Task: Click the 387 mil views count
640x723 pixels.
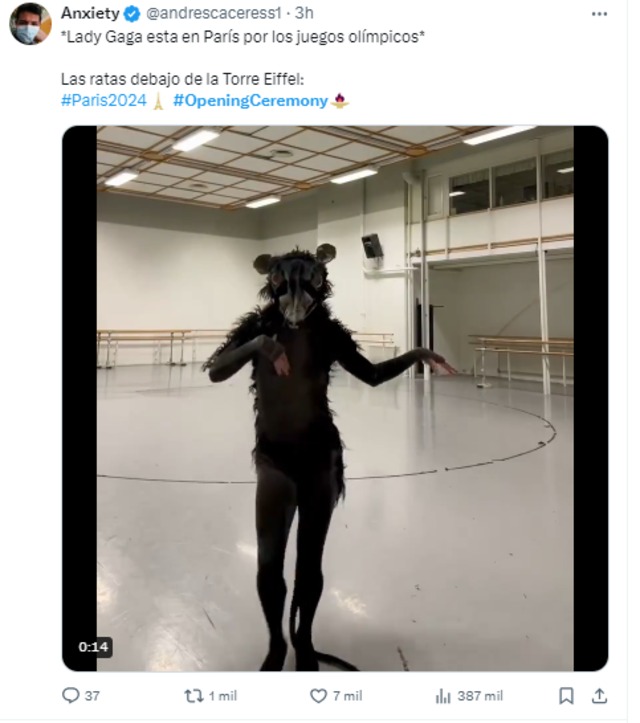Action: pos(480,696)
